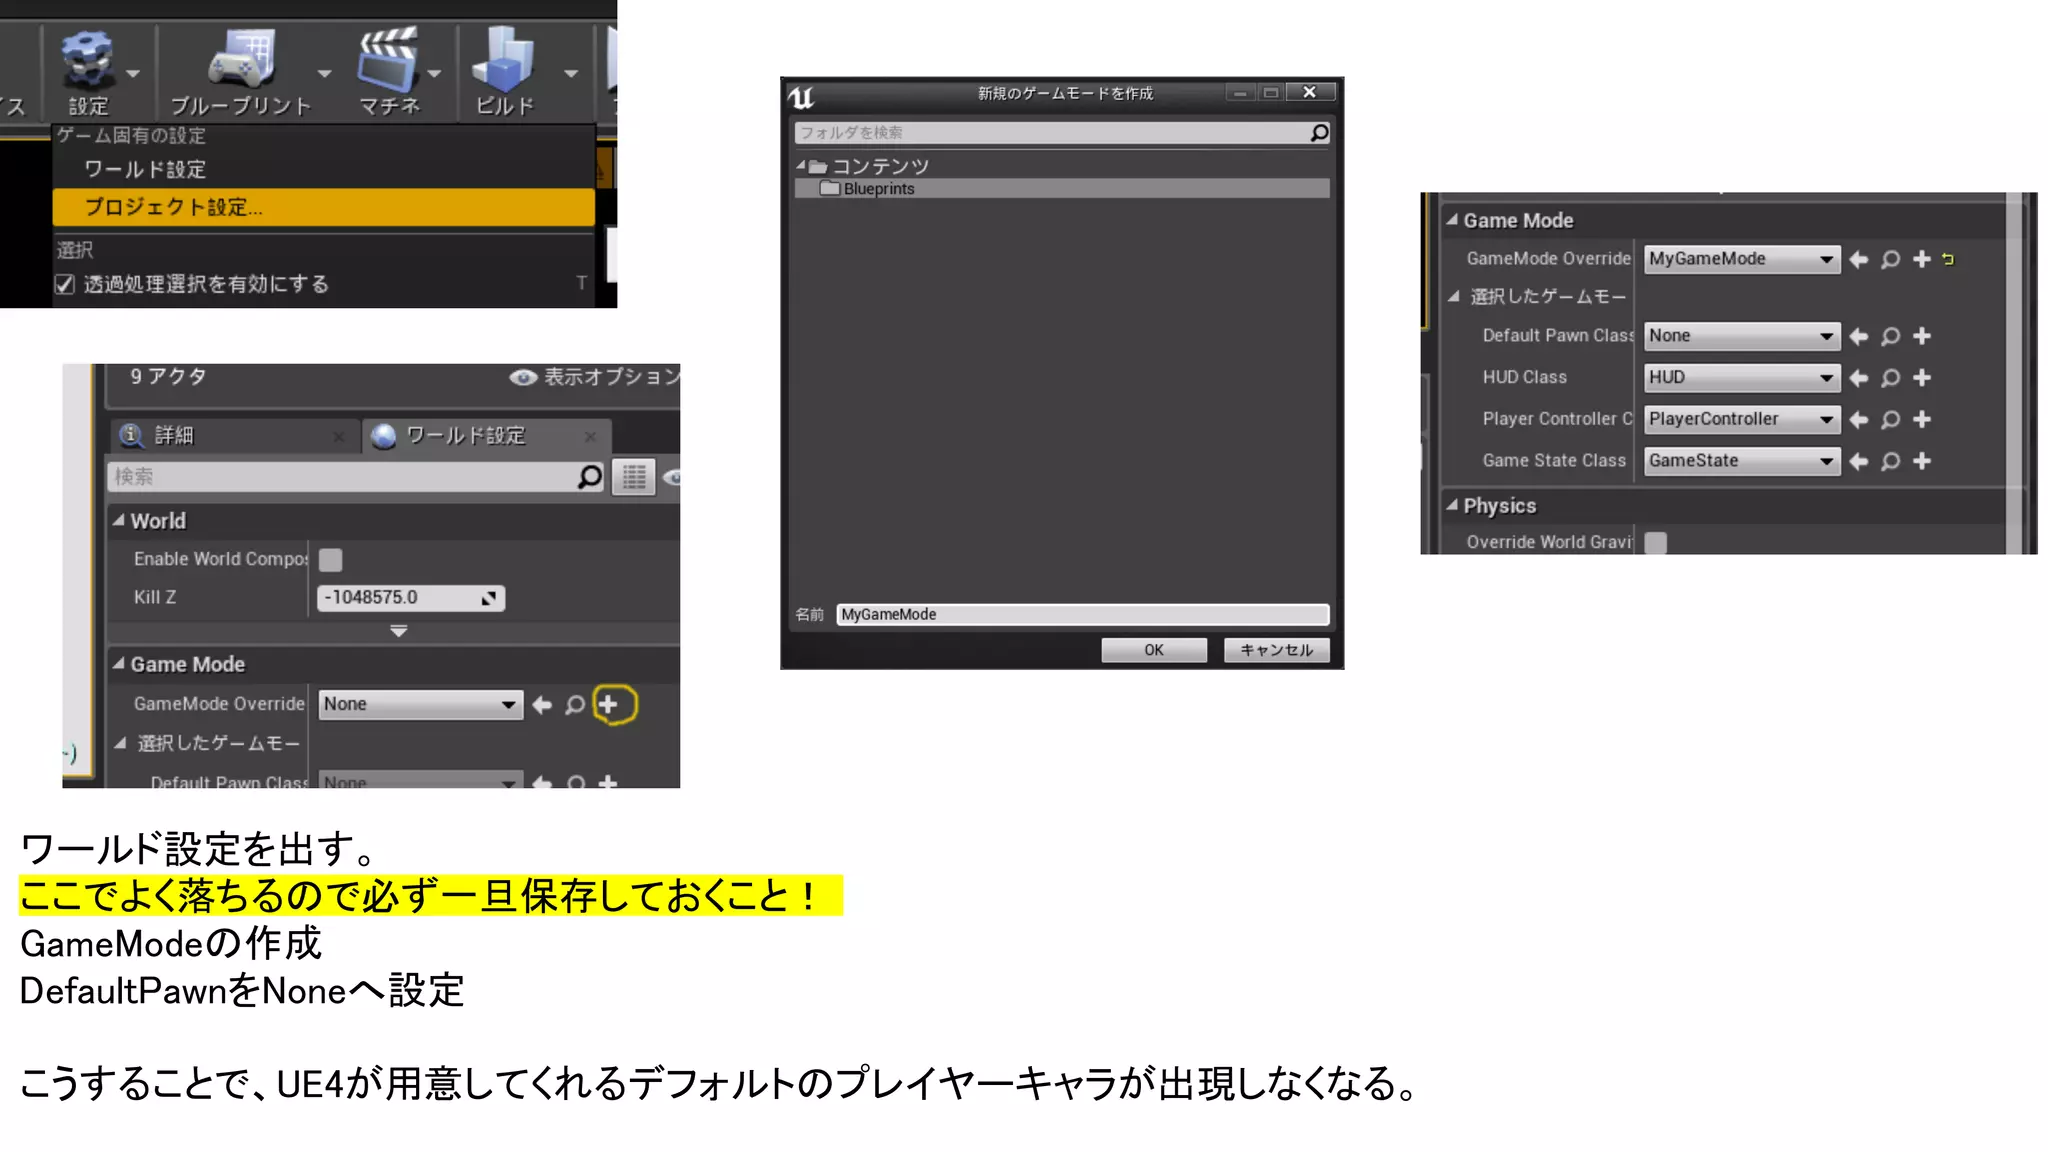Expand the arrow next to ブループリント icon

click(324, 74)
